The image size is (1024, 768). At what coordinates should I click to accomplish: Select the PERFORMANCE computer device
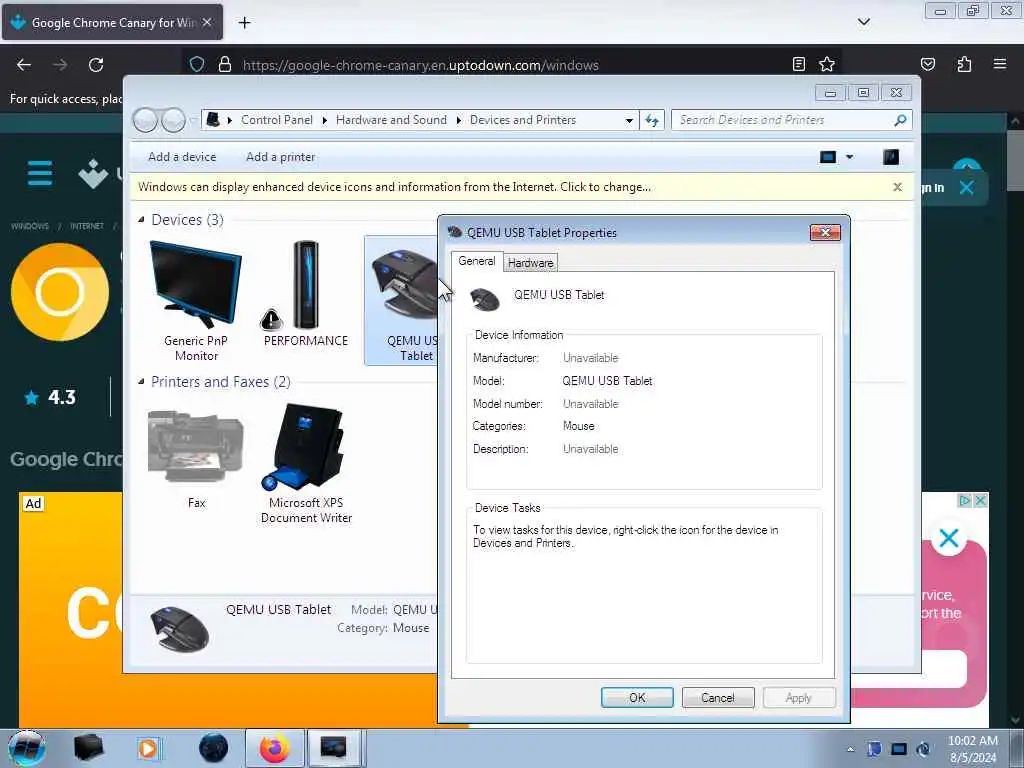pyautogui.click(x=306, y=295)
